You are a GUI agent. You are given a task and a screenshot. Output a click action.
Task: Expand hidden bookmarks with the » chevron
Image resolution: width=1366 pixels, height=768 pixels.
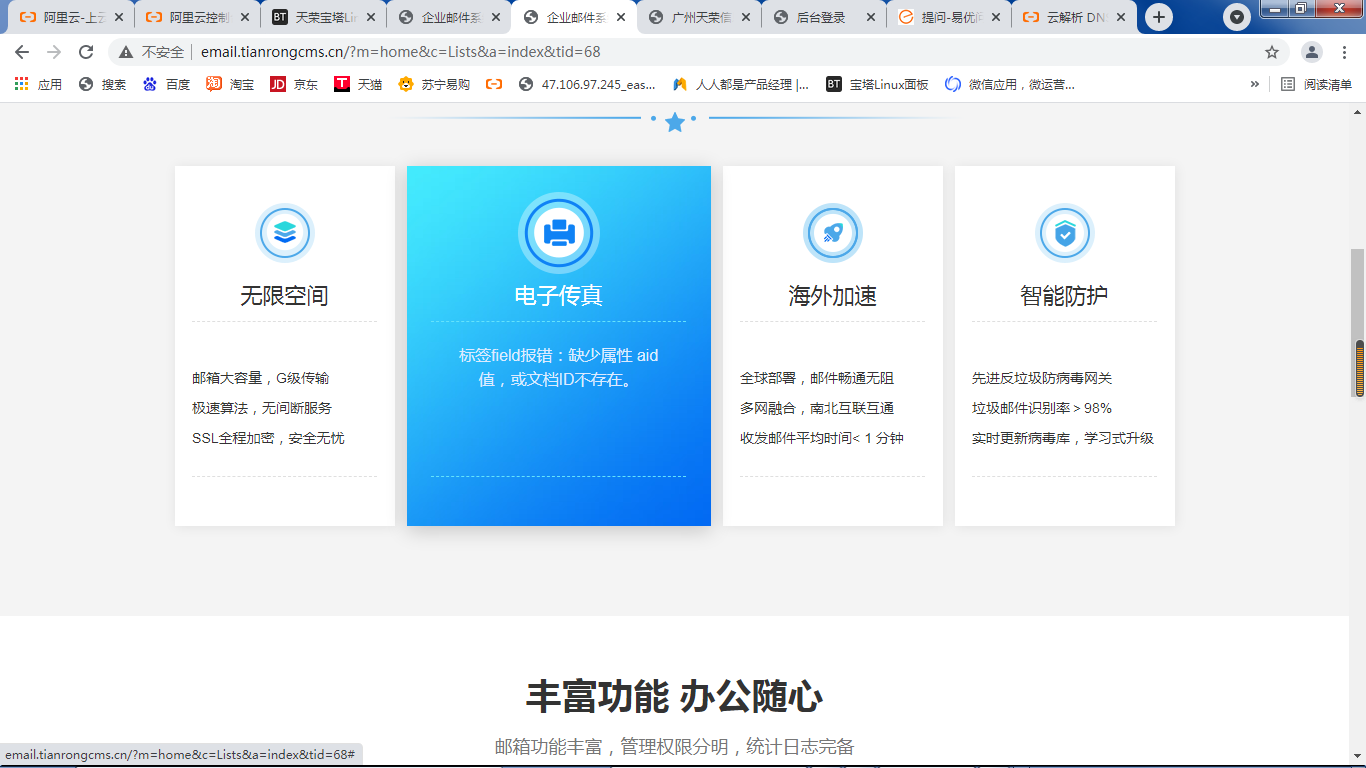click(1254, 85)
